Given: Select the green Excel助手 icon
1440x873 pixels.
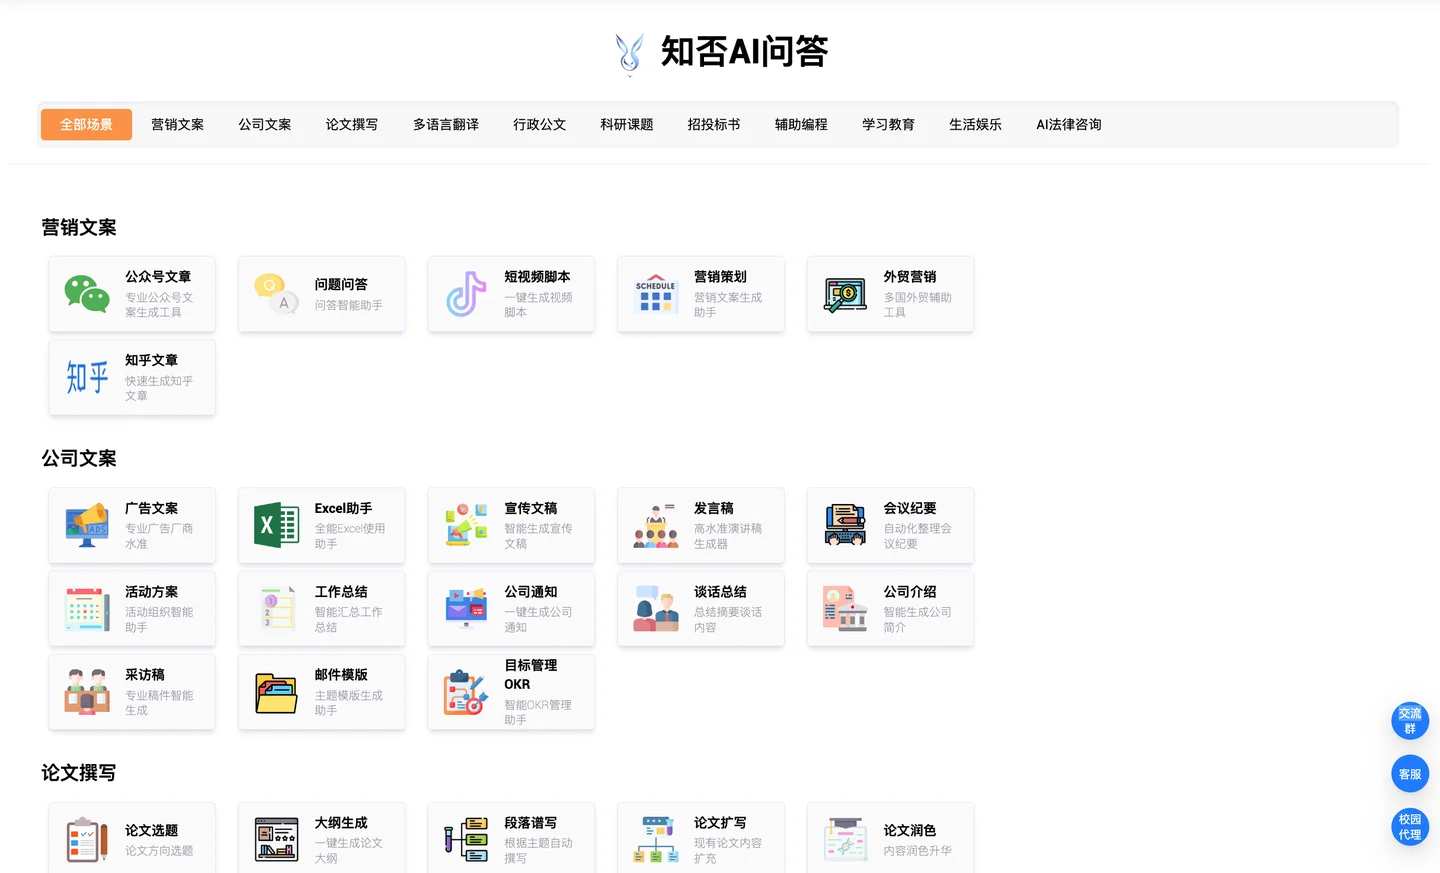Looking at the screenshot, I should (276, 525).
